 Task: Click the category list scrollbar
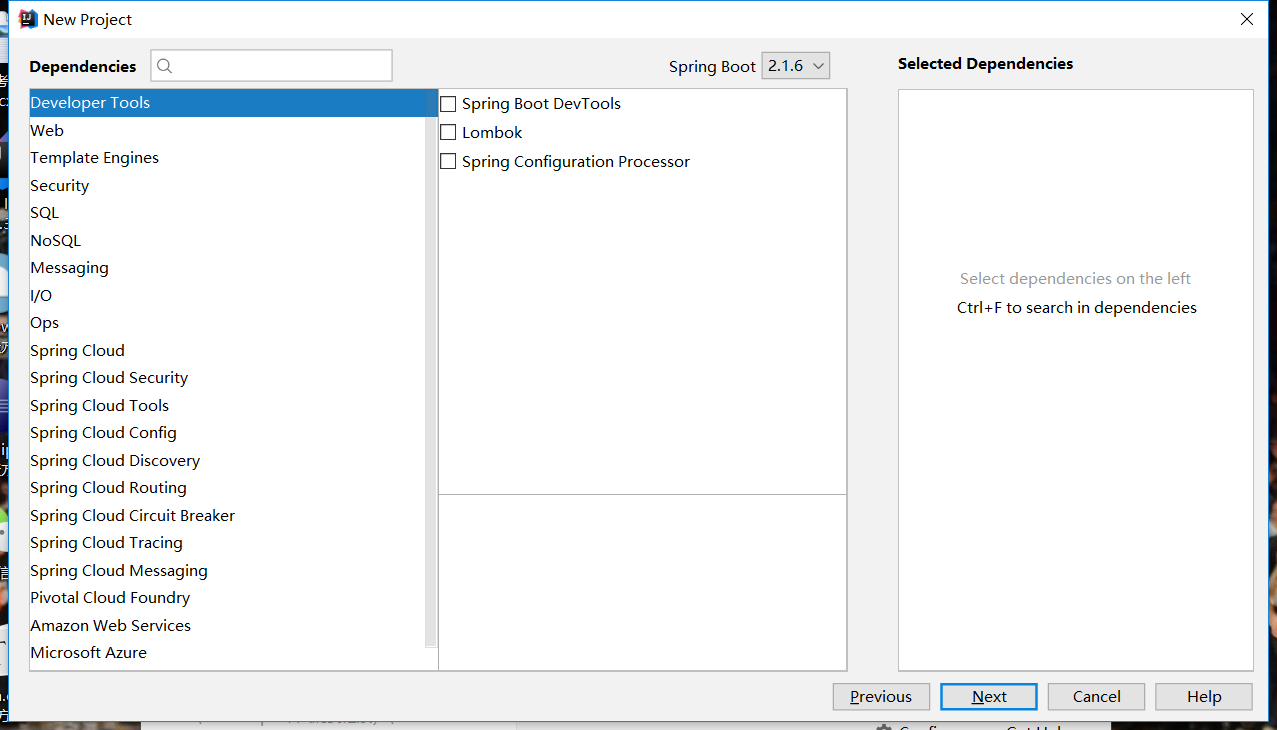pyautogui.click(x=431, y=370)
